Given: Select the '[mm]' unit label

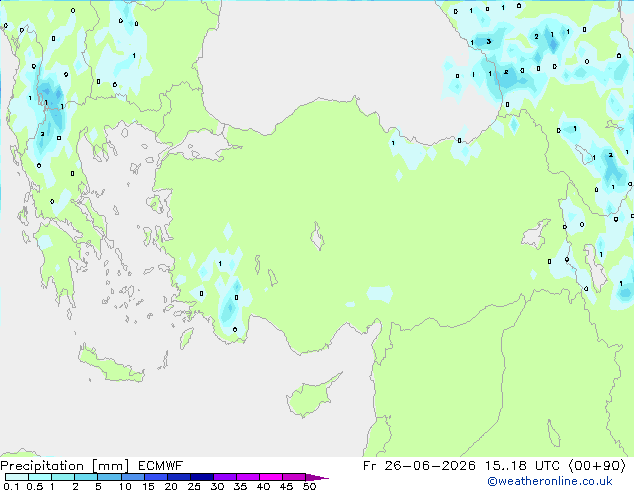Looking at the screenshot, I should tap(110, 466).
